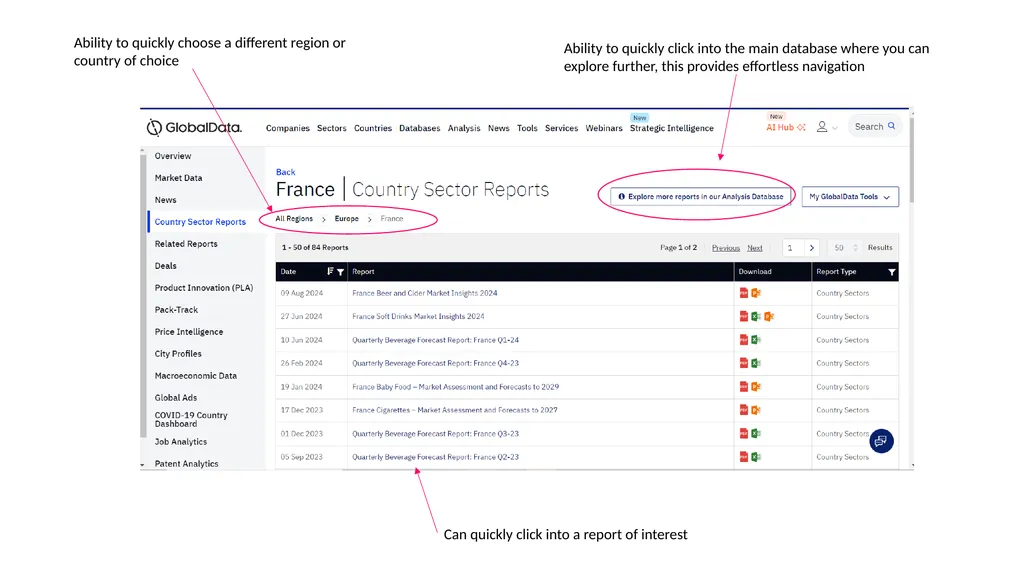Sort by Date column icon
Screen dimensions: 1024x575
tap(330, 271)
